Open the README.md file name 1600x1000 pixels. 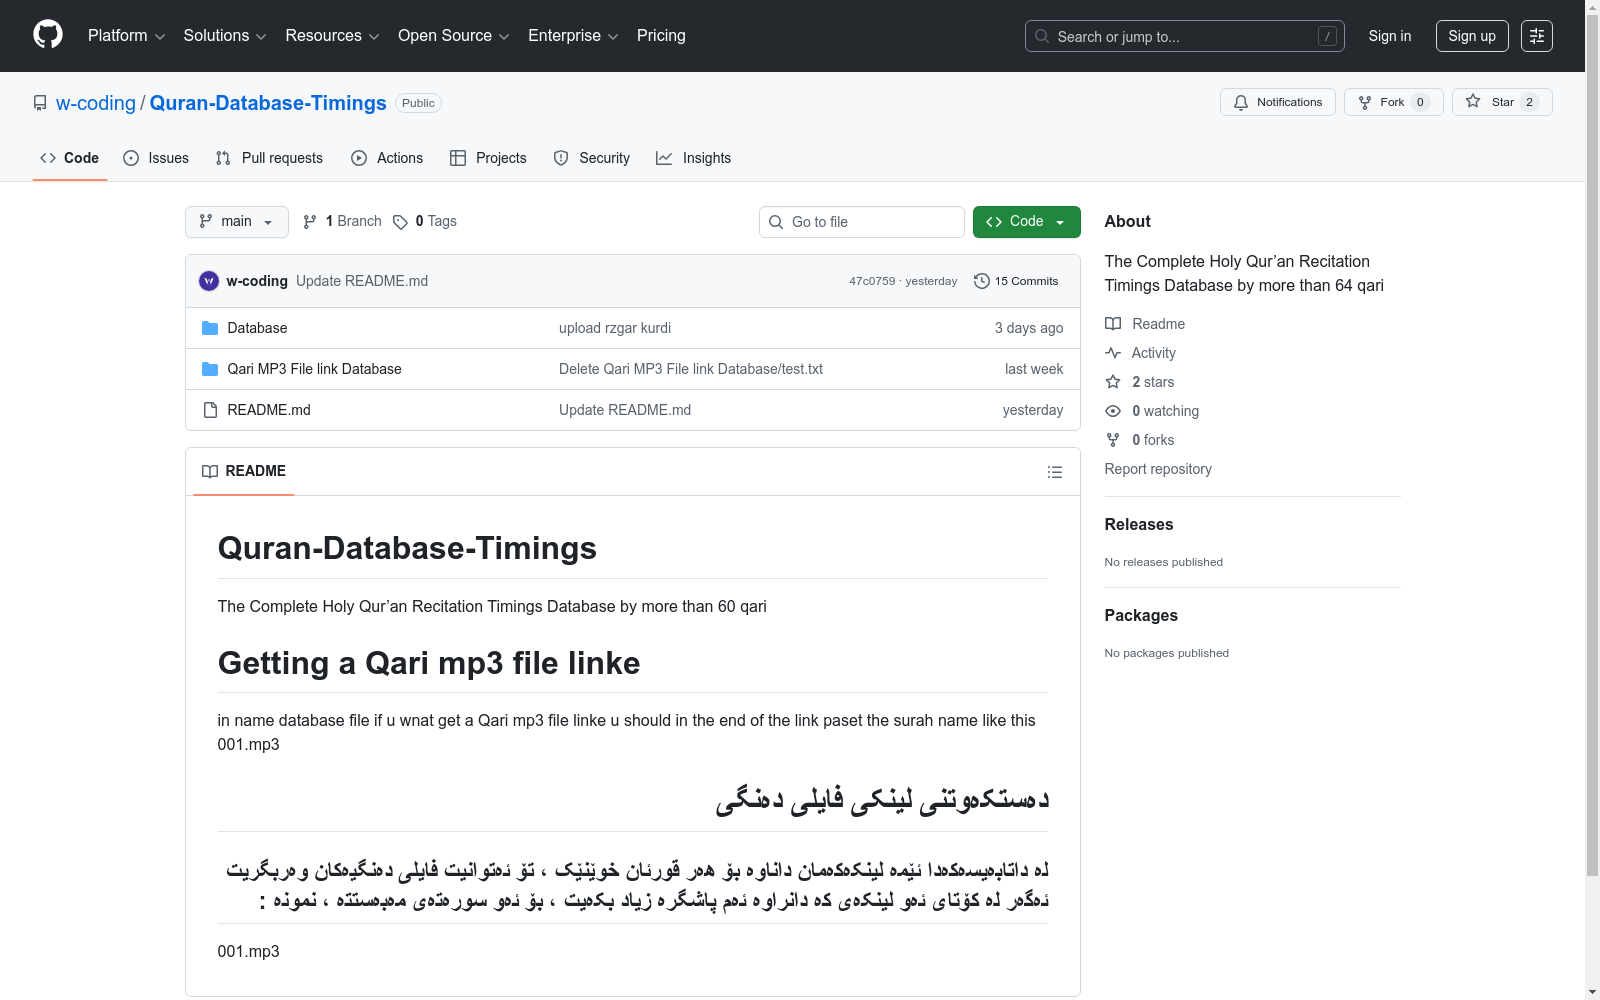[269, 410]
